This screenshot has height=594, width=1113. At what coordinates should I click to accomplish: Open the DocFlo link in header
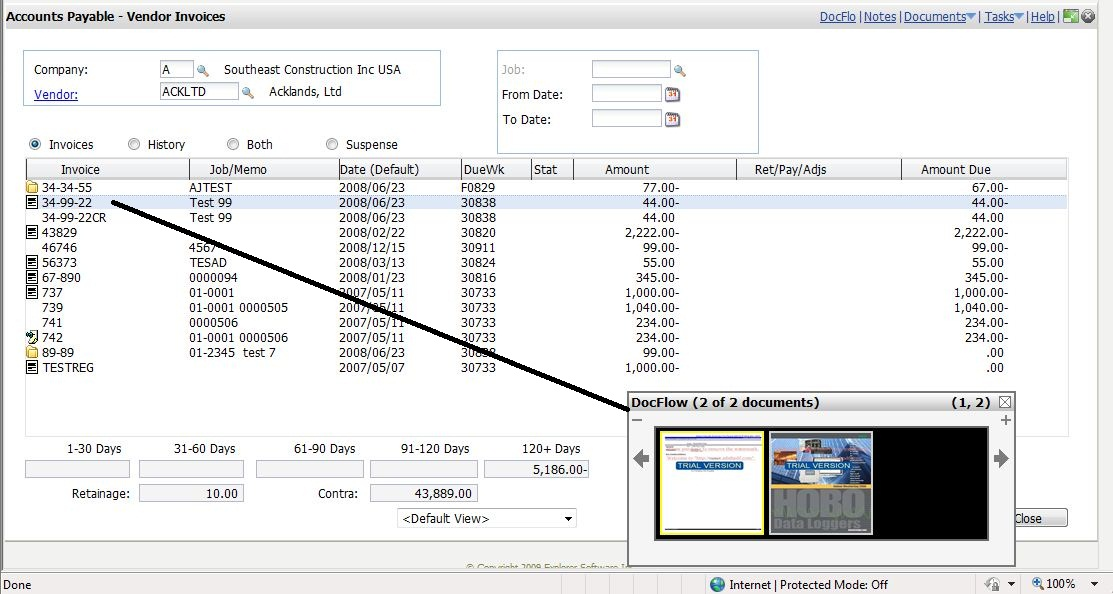[838, 16]
